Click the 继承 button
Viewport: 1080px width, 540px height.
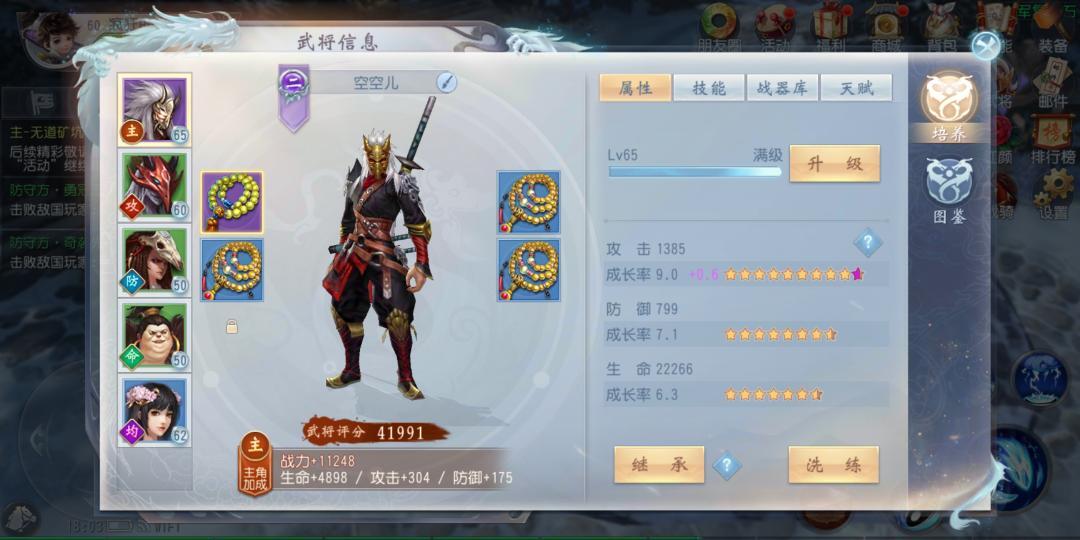click(659, 465)
